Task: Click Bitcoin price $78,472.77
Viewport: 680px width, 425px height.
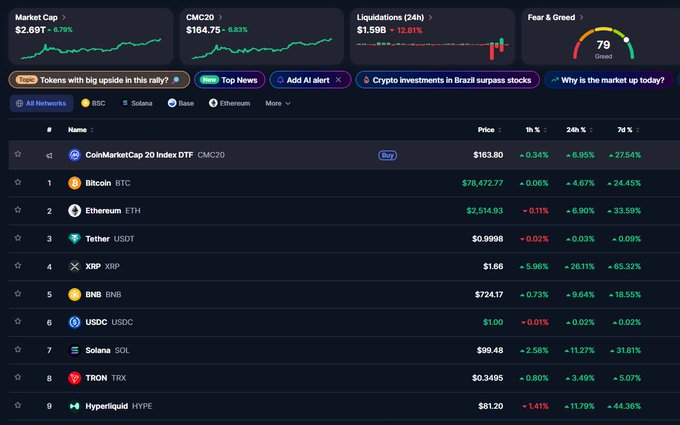Action: [482, 183]
